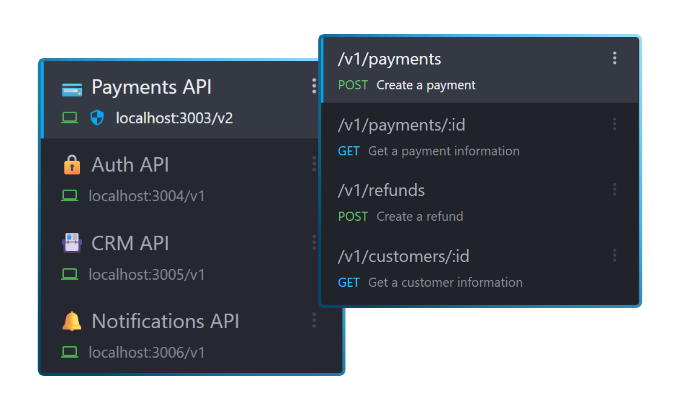Open the three-dot menu for Payments API
Viewport: 680px width, 410px height.
(314, 87)
